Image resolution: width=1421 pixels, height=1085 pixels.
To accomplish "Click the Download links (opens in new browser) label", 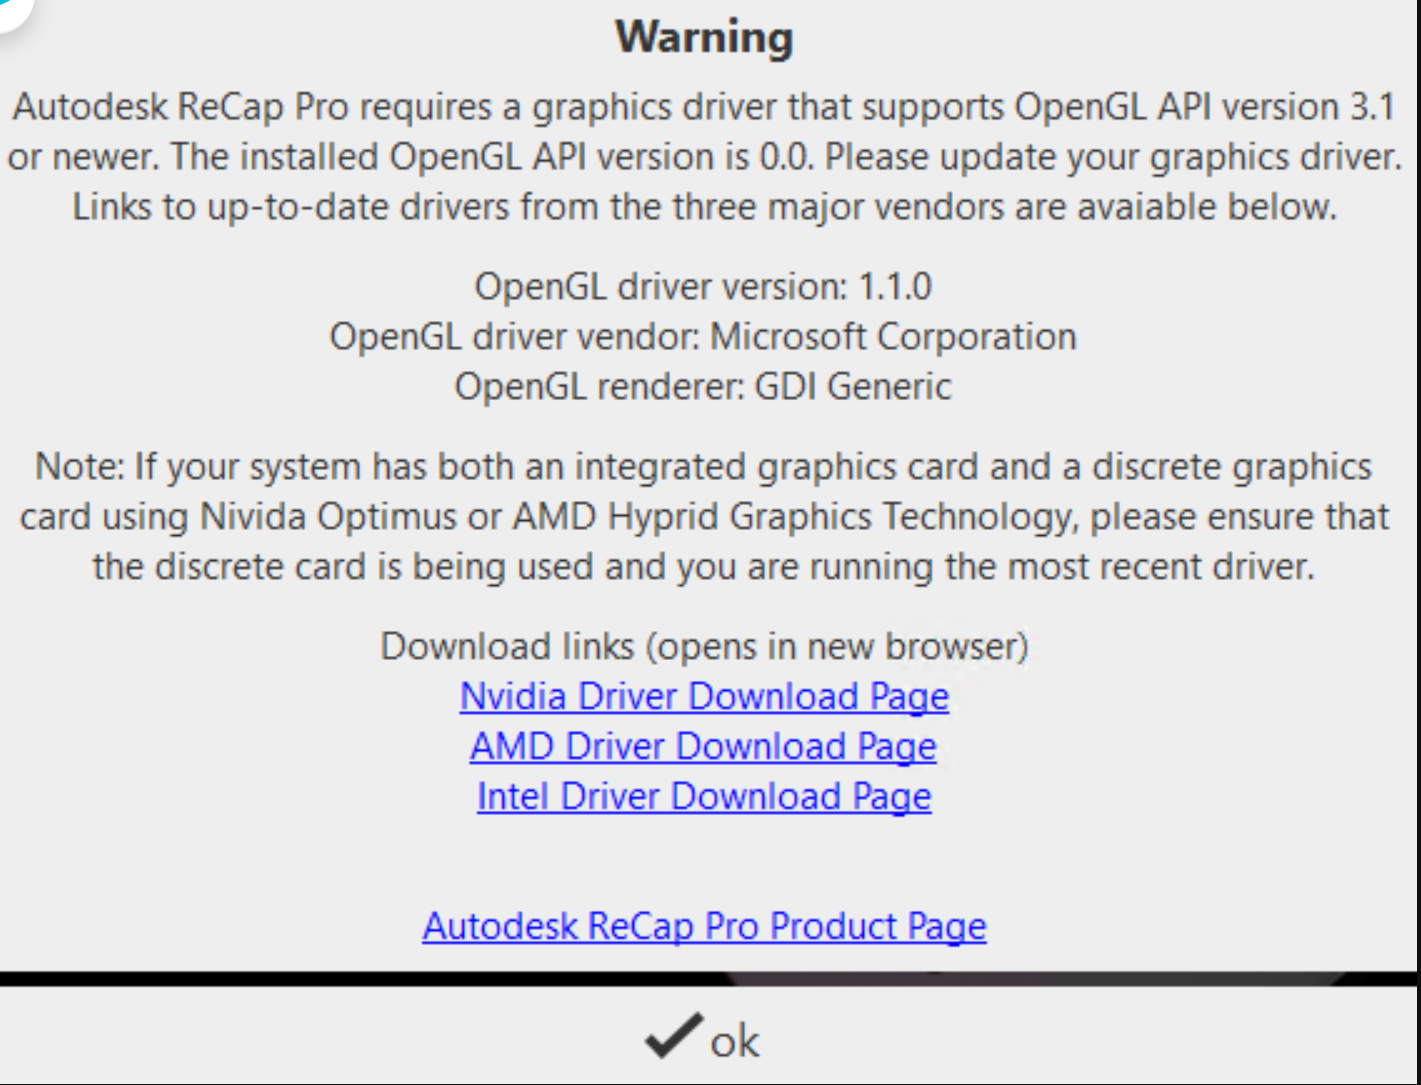I will (x=704, y=646).
